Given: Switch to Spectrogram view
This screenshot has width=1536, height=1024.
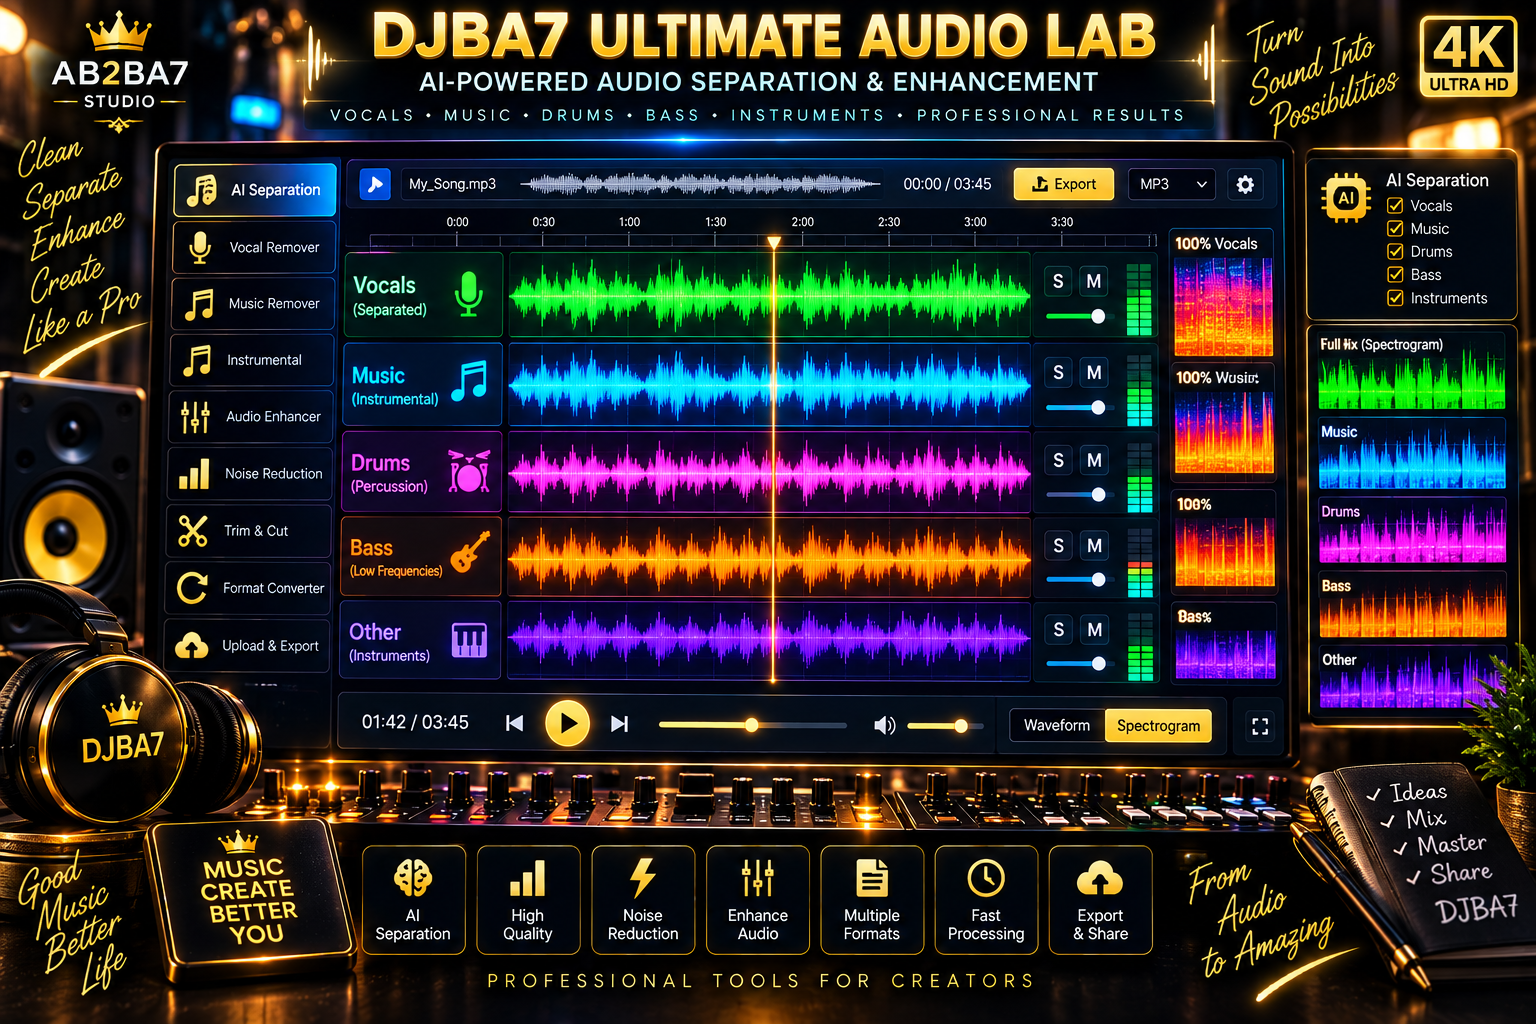Looking at the screenshot, I should click(1158, 726).
